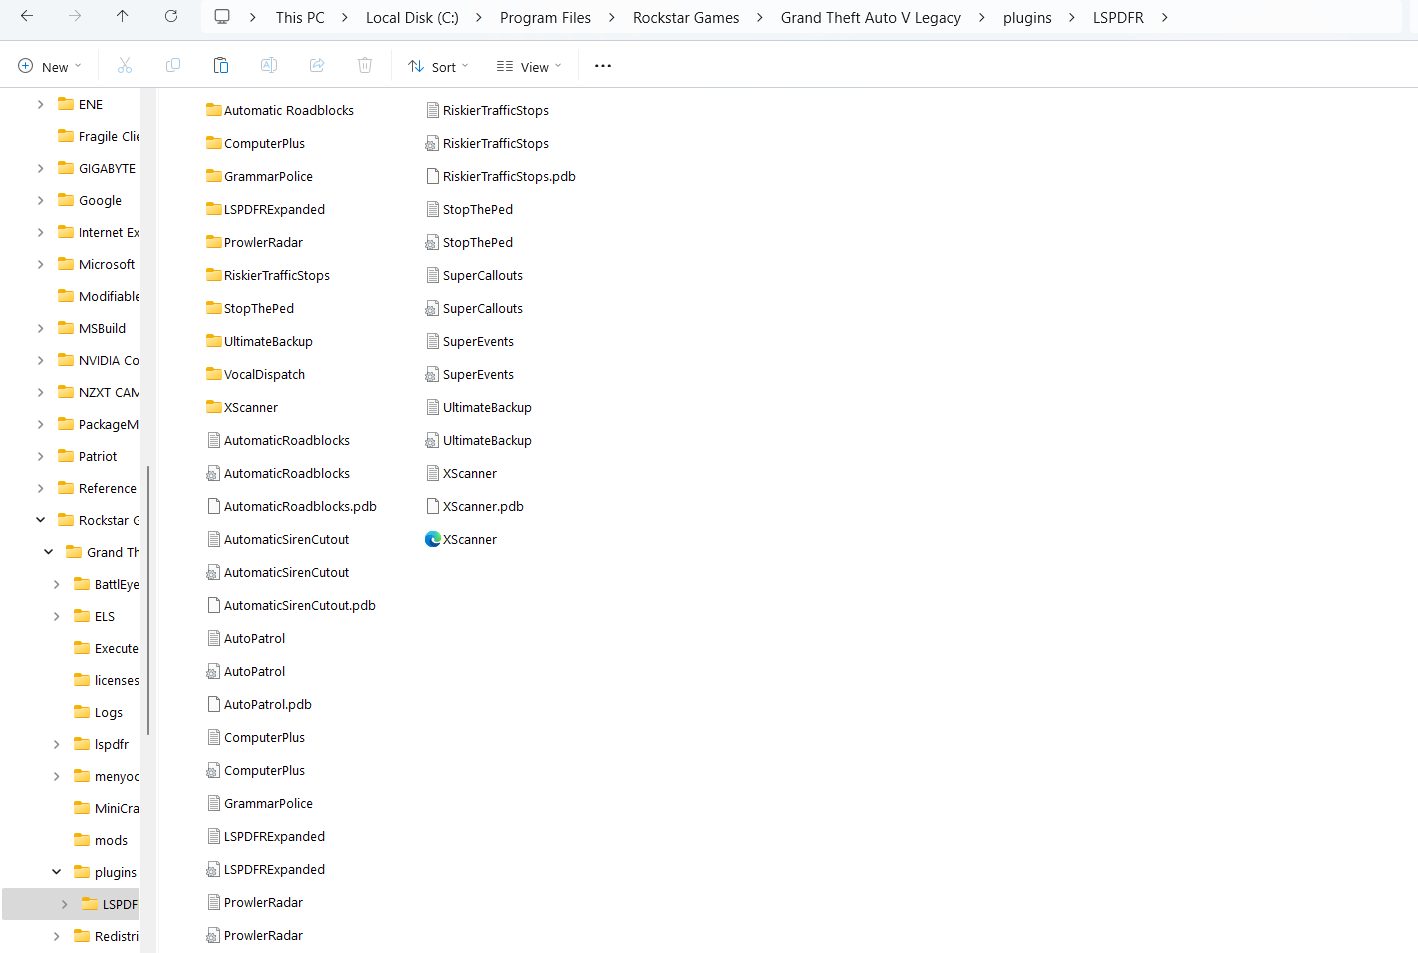The width and height of the screenshot is (1418, 953).
Task: Navigate to This PC in address bar
Action: pyautogui.click(x=300, y=17)
